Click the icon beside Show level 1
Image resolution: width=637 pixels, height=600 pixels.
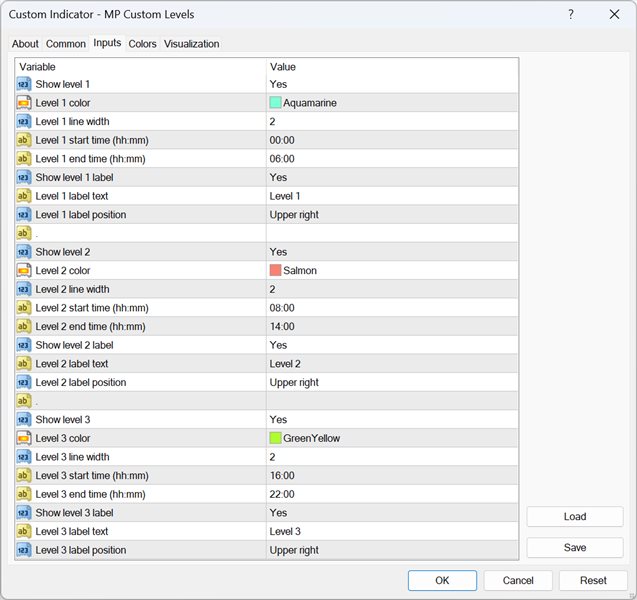coord(24,85)
